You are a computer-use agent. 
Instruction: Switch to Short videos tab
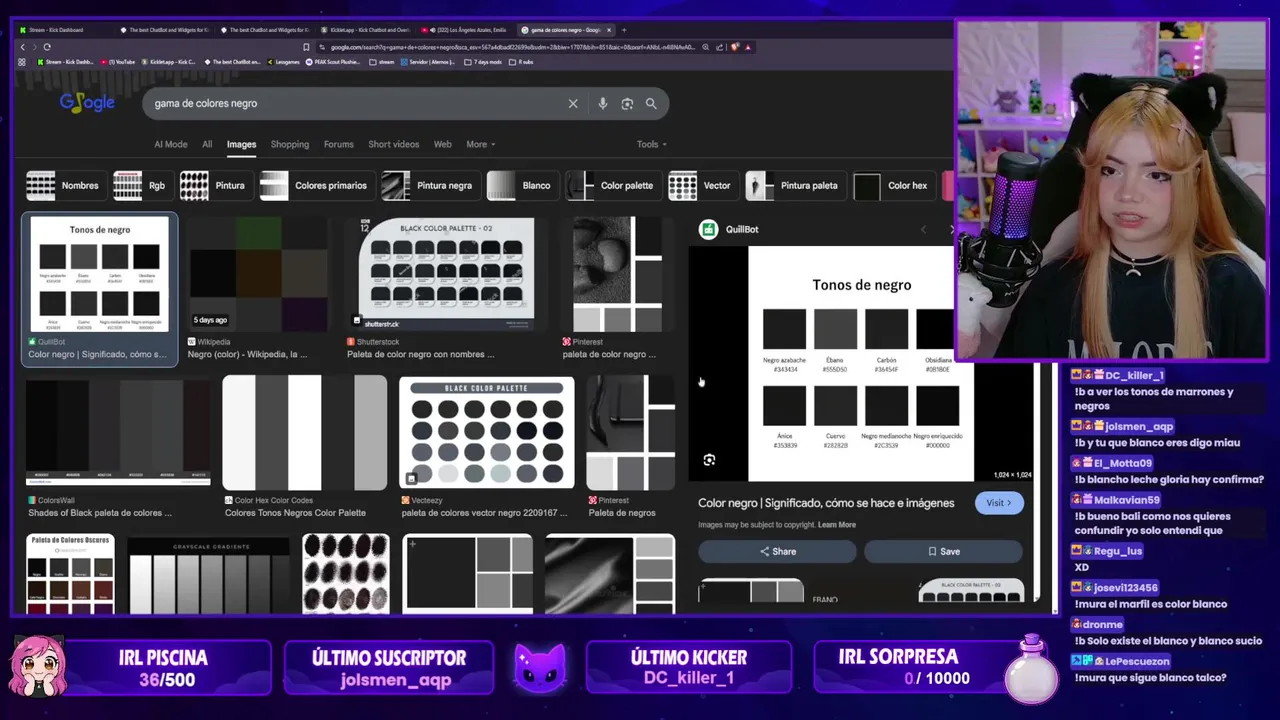(x=393, y=144)
